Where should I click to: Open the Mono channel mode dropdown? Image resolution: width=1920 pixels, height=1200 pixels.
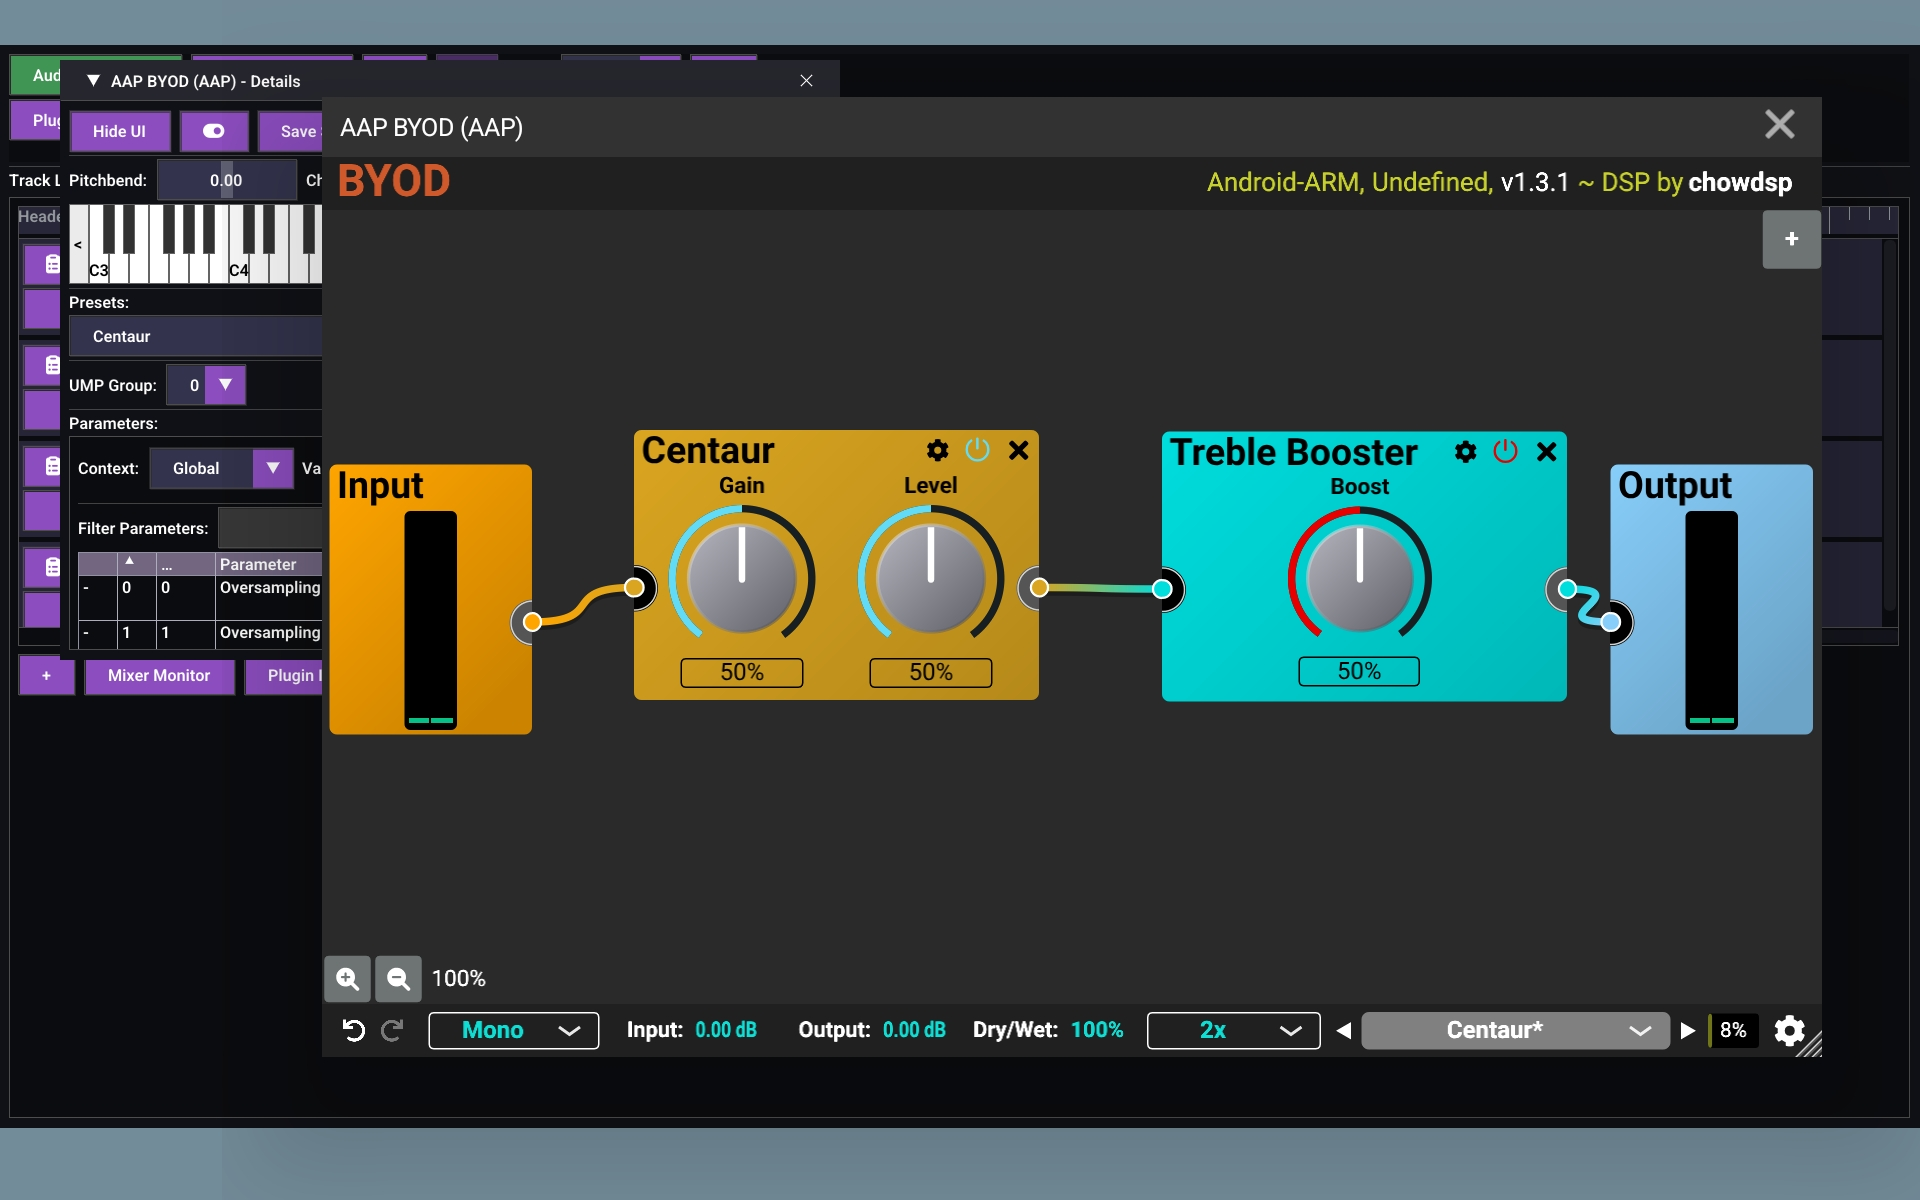pos(513,1030)
